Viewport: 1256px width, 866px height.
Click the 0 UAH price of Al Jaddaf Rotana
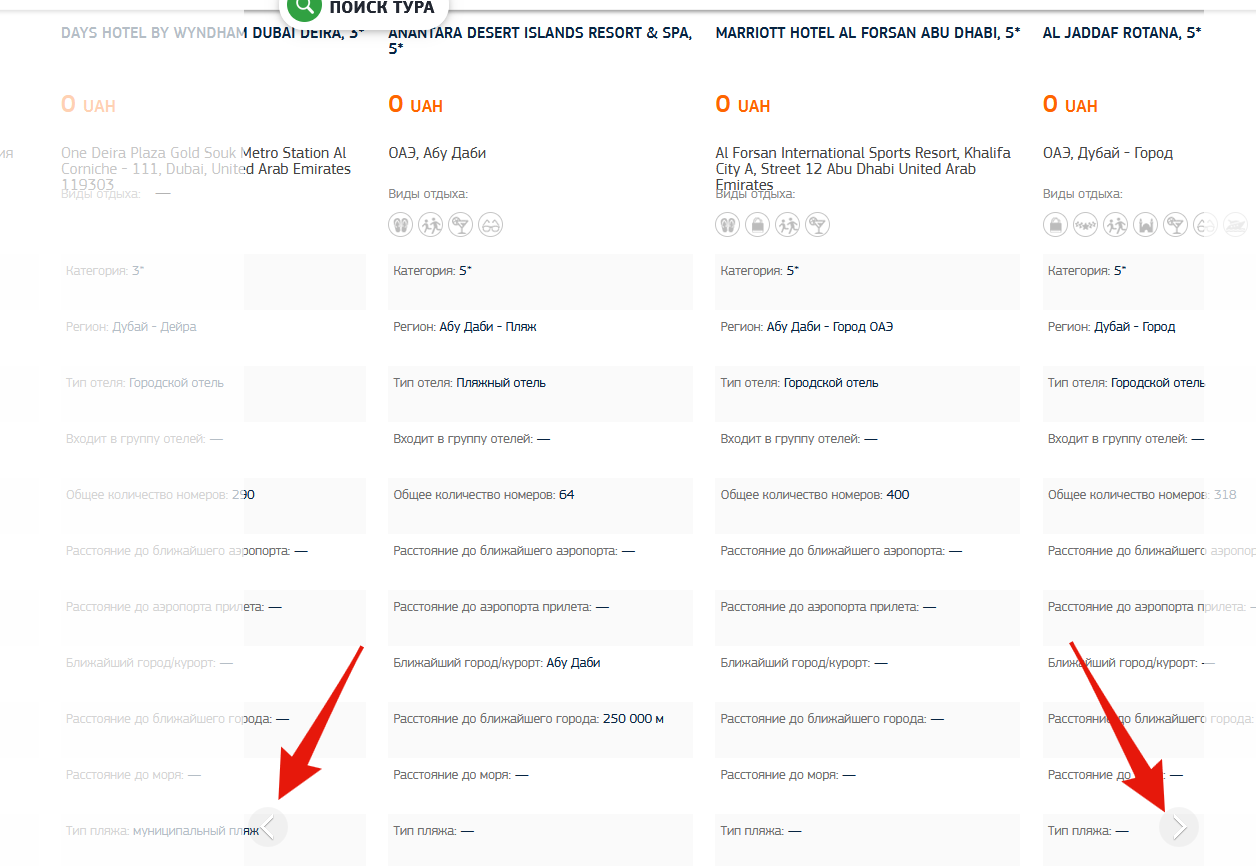point(1070,105)
